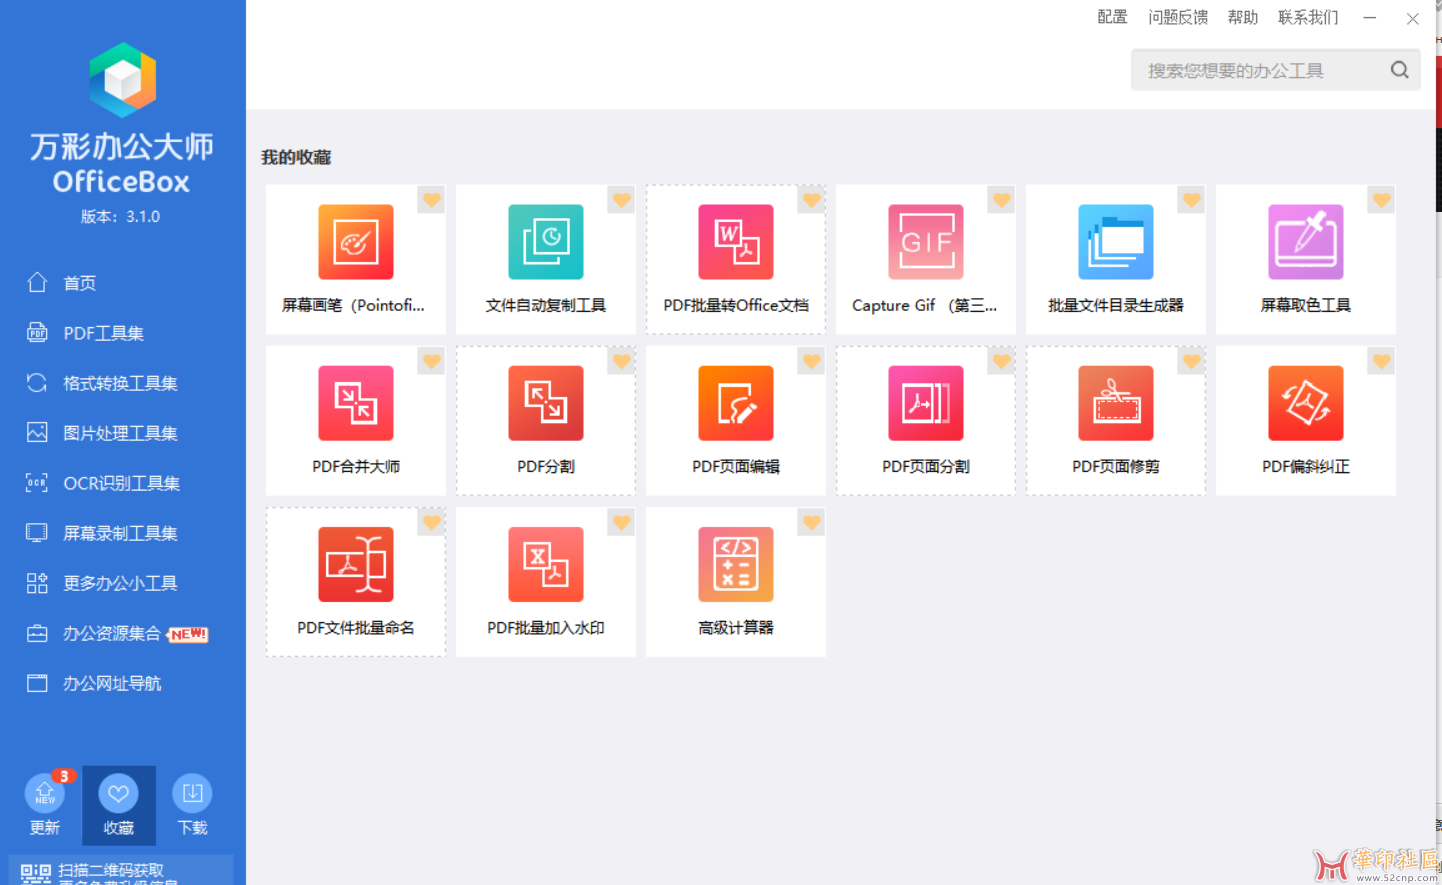The height and width of the screenshot is (885, 1442).
Task: Remove Capture Gif from favorites heart
Action: point(1001,200)
